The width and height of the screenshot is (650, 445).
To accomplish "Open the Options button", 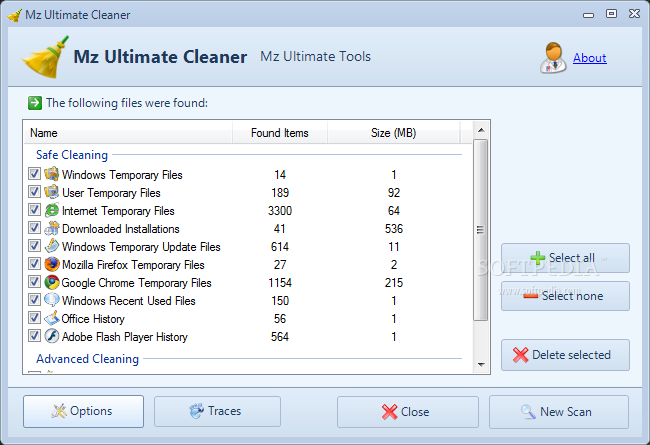I will [x=83, y=411].
